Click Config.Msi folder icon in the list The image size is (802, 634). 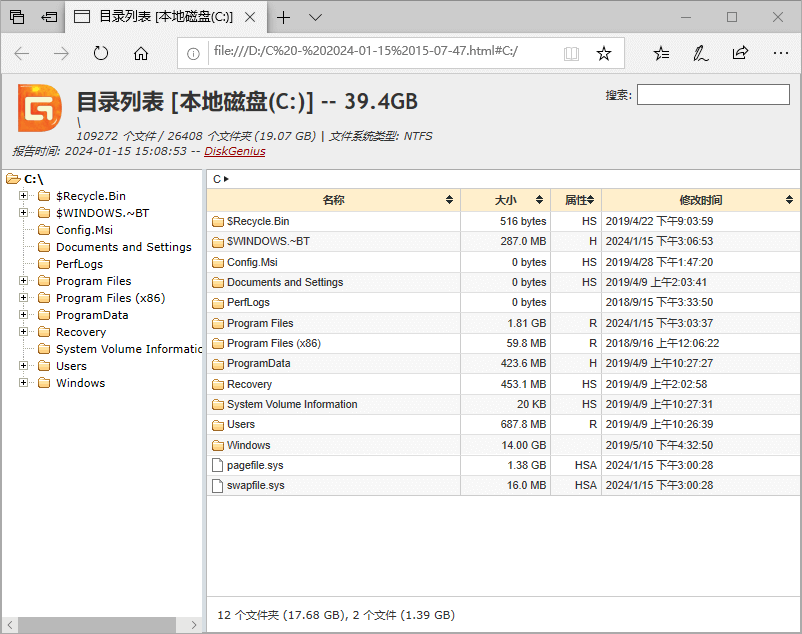pyautogui.click(x=218, y=262)
